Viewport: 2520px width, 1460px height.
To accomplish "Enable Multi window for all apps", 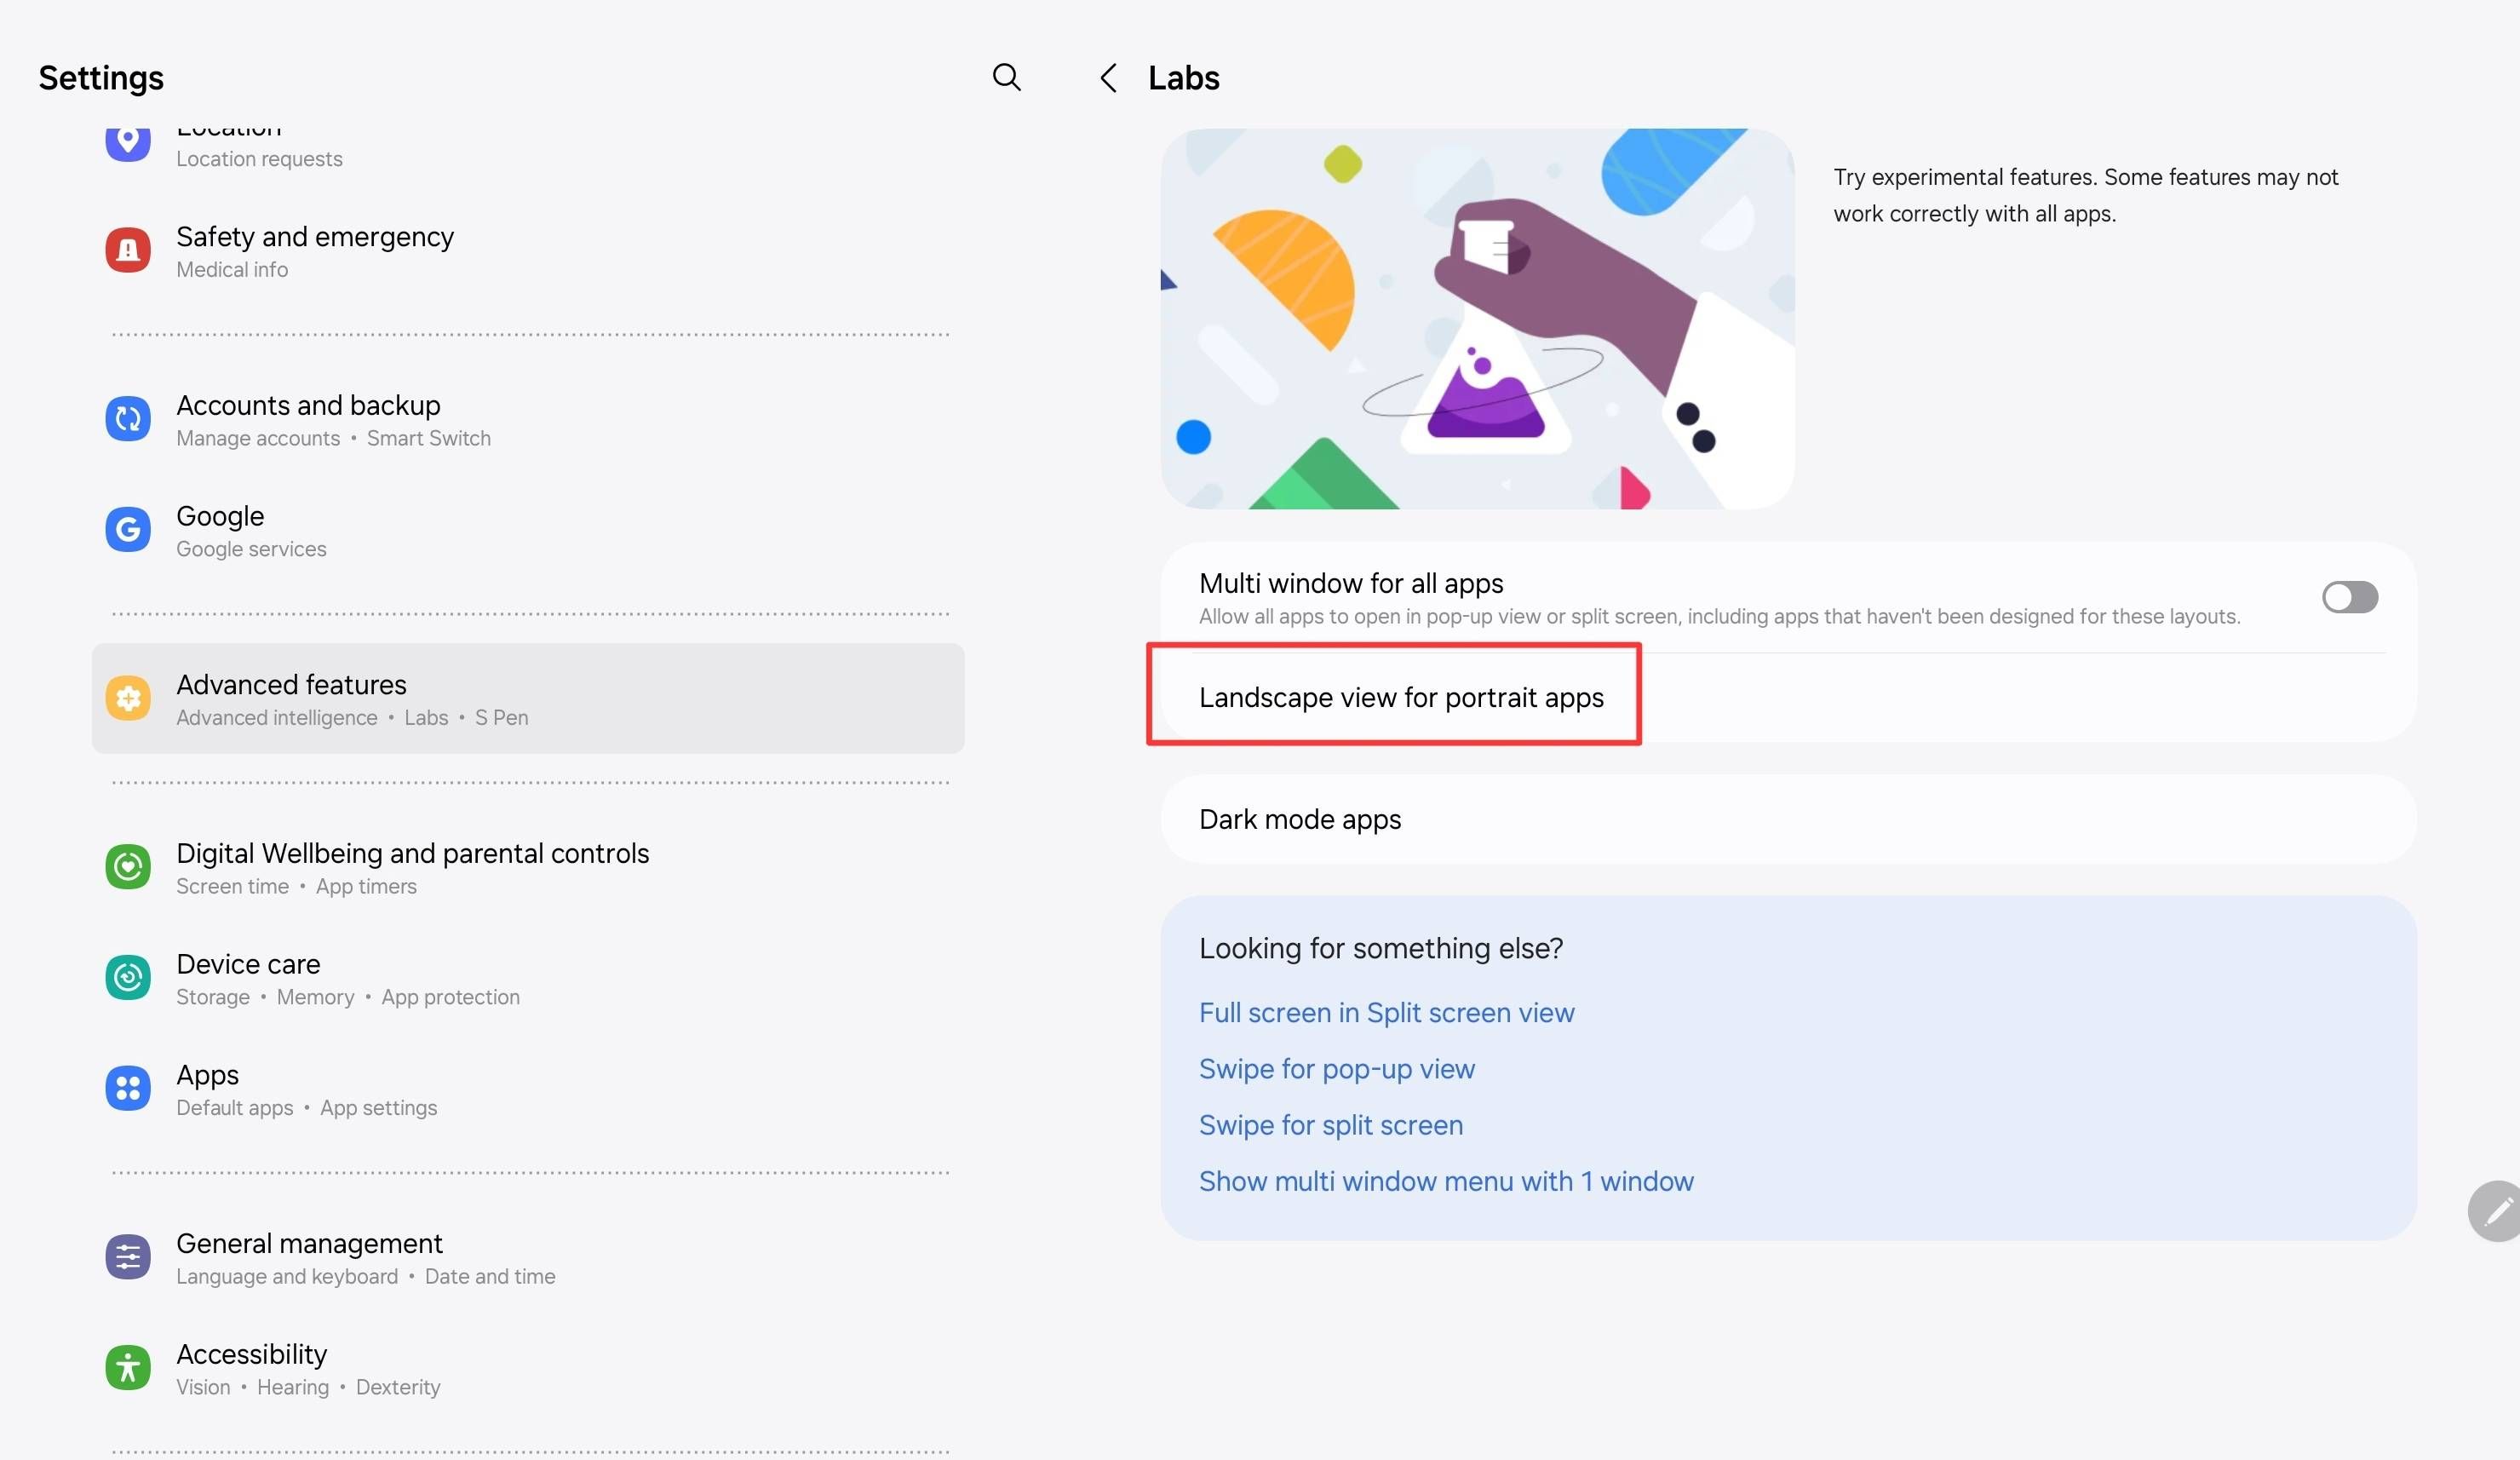I will tap(2349, 597).
